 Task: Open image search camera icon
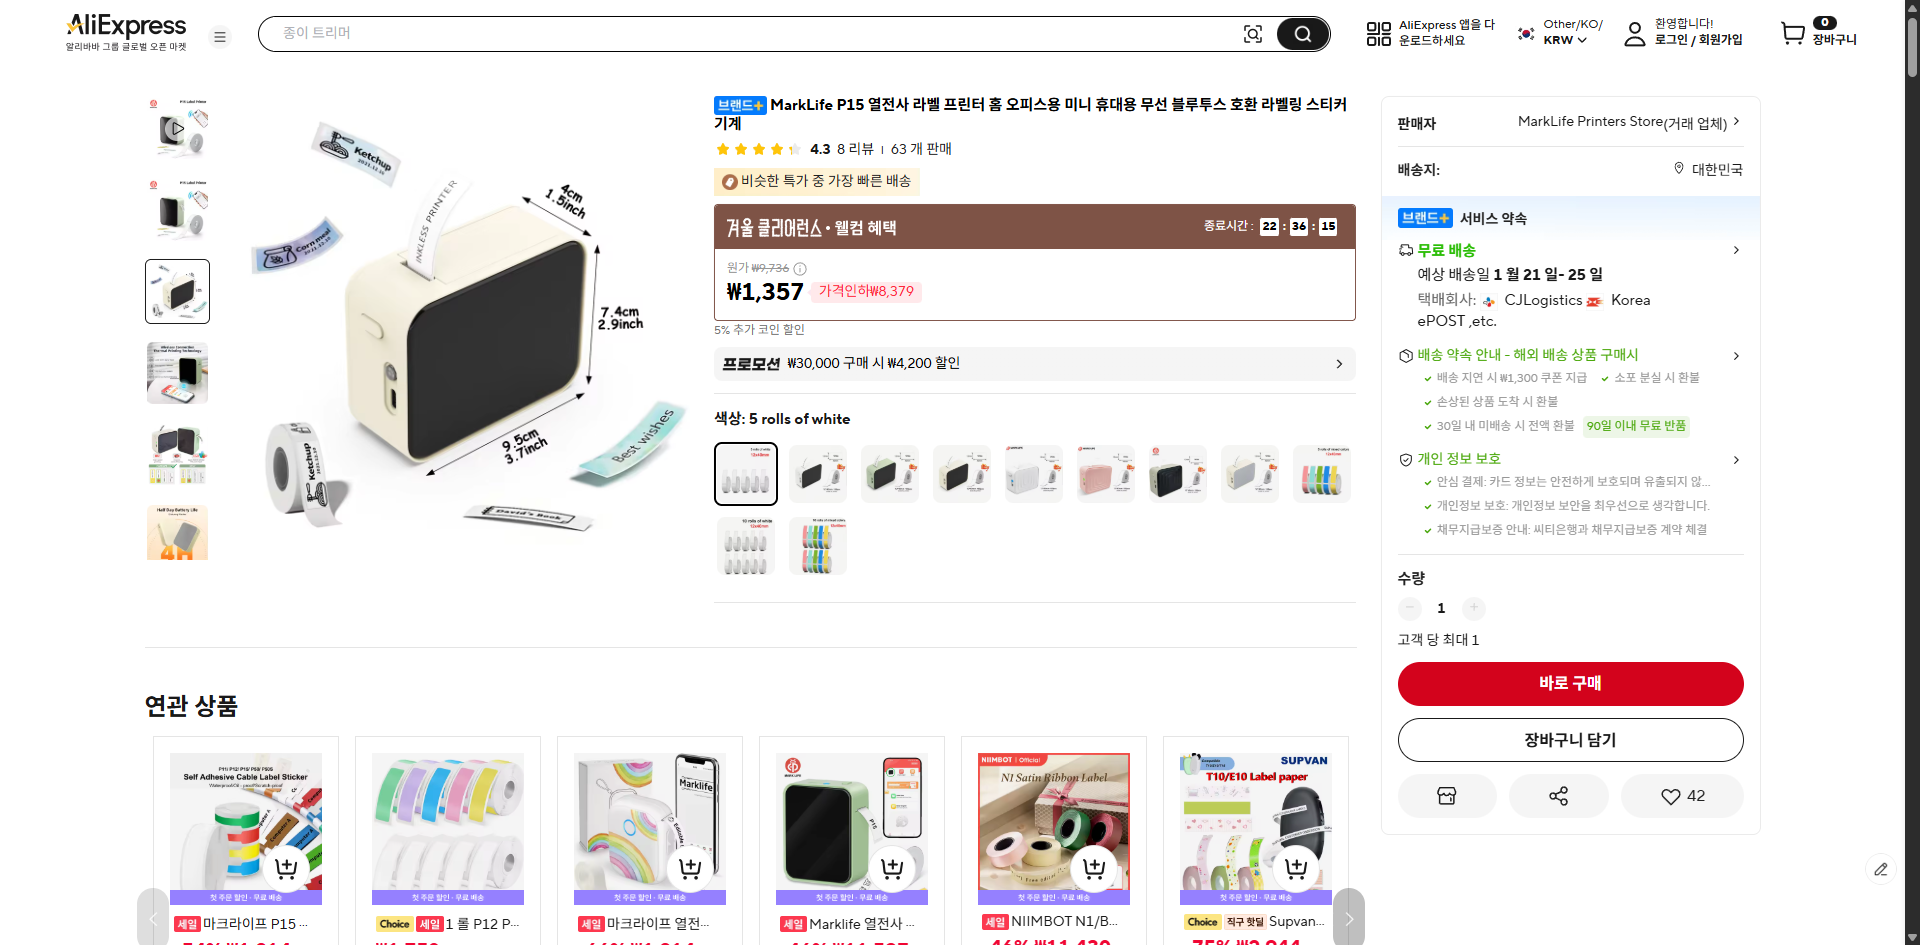coord(1252,34)
